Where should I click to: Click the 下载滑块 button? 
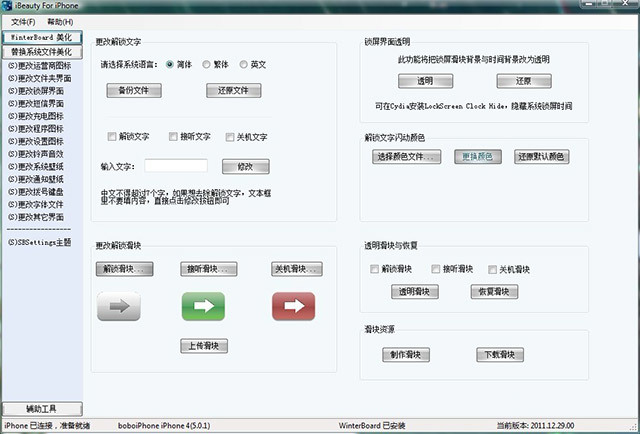click(x=500, y=354)
